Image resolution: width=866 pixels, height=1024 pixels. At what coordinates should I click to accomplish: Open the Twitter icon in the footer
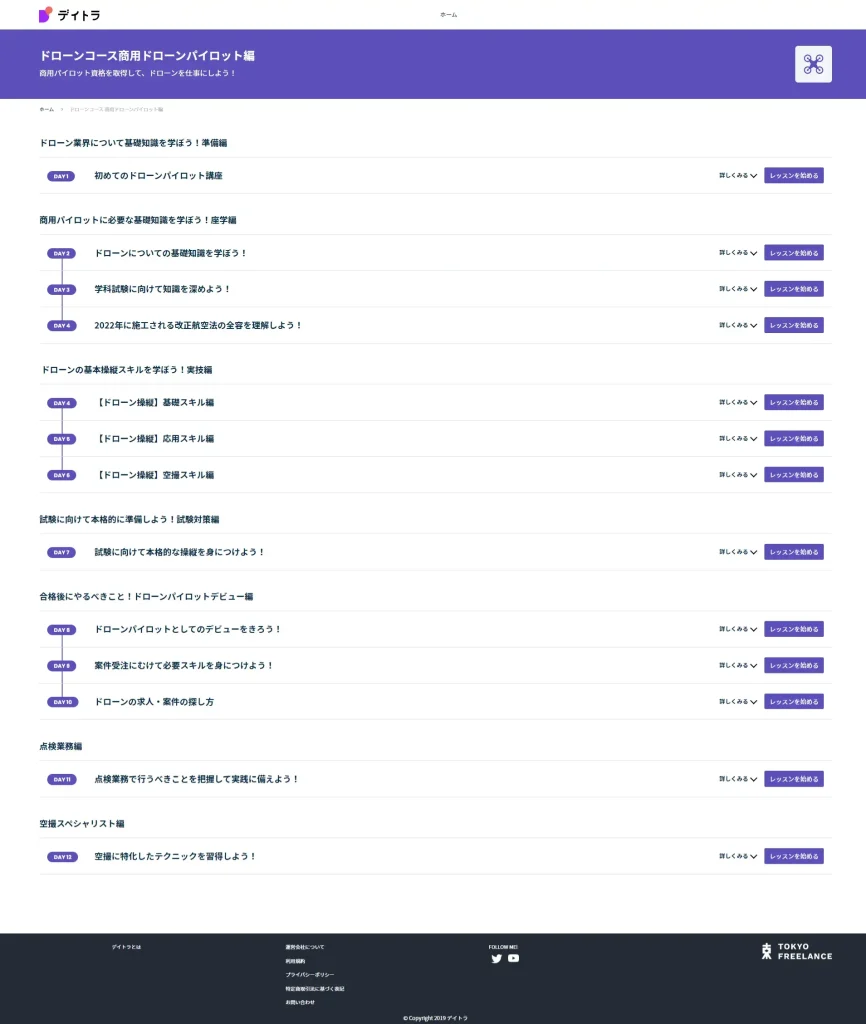pyautogui.click(x=496, y=958)
